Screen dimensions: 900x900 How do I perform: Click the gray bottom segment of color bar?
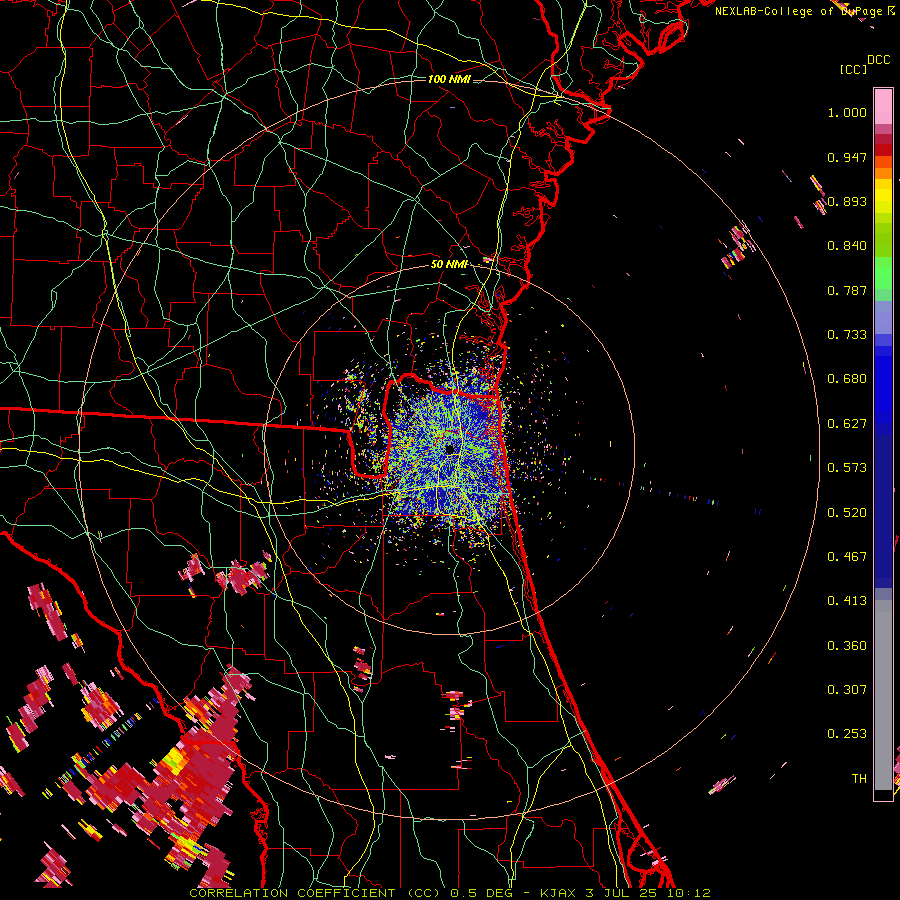pyautogui.click(x=883, y=695)
